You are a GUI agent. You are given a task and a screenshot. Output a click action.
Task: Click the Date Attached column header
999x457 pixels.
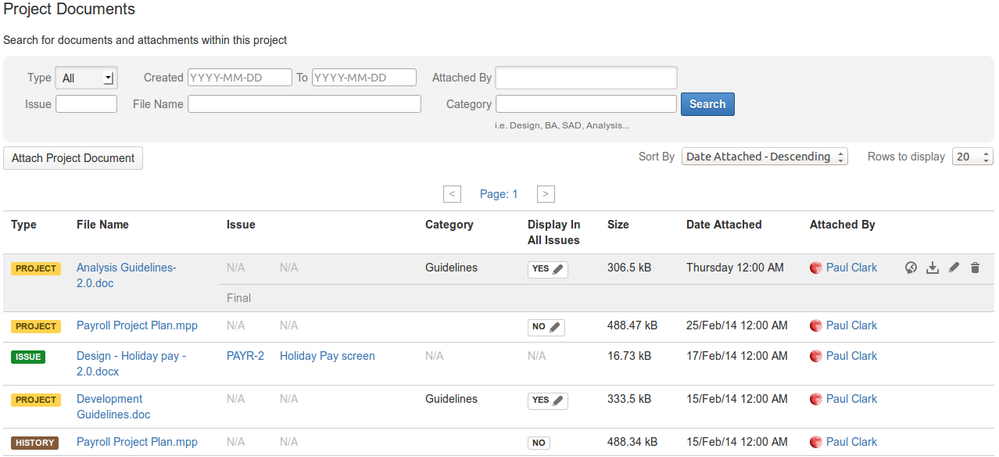point(724,225)
